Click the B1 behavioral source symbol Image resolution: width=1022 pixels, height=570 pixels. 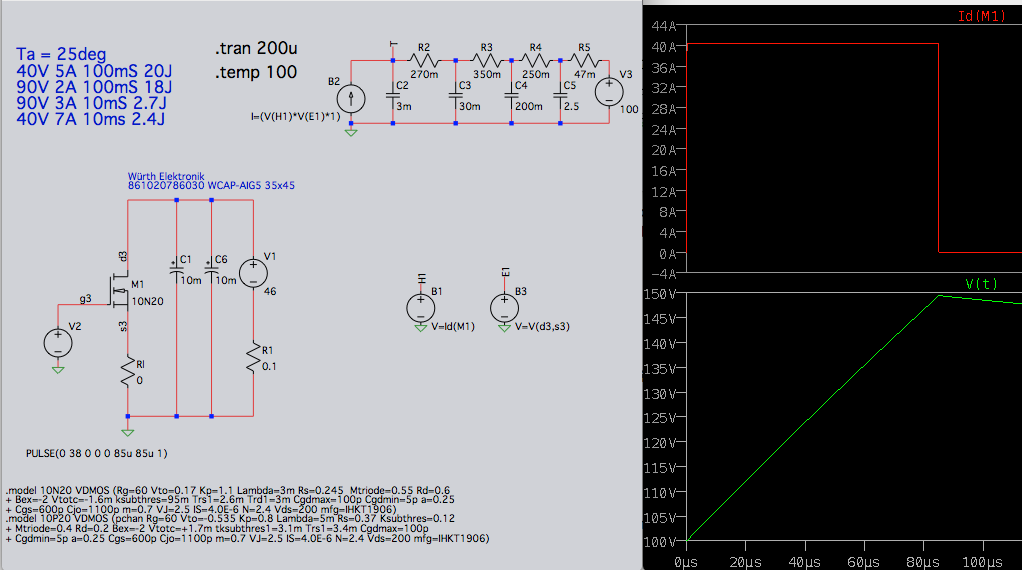(x=420, y=307)
